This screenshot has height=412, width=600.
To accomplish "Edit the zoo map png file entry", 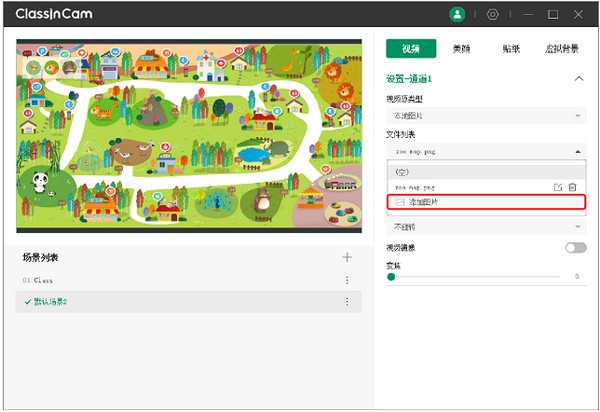I will [558, 187].
